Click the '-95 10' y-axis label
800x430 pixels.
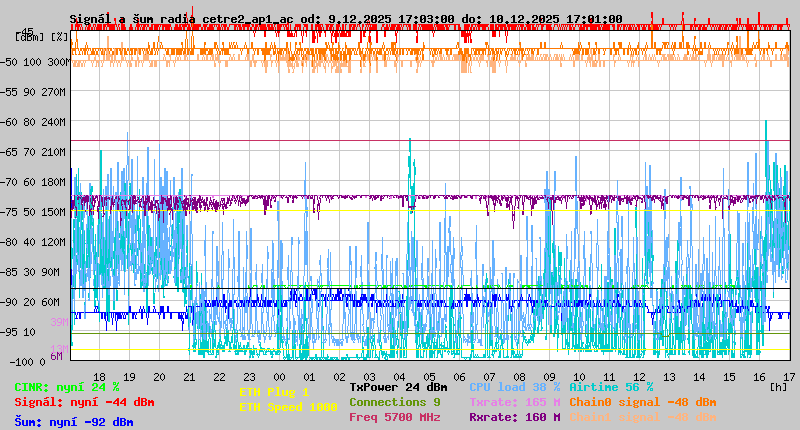[x=18, y=333]
